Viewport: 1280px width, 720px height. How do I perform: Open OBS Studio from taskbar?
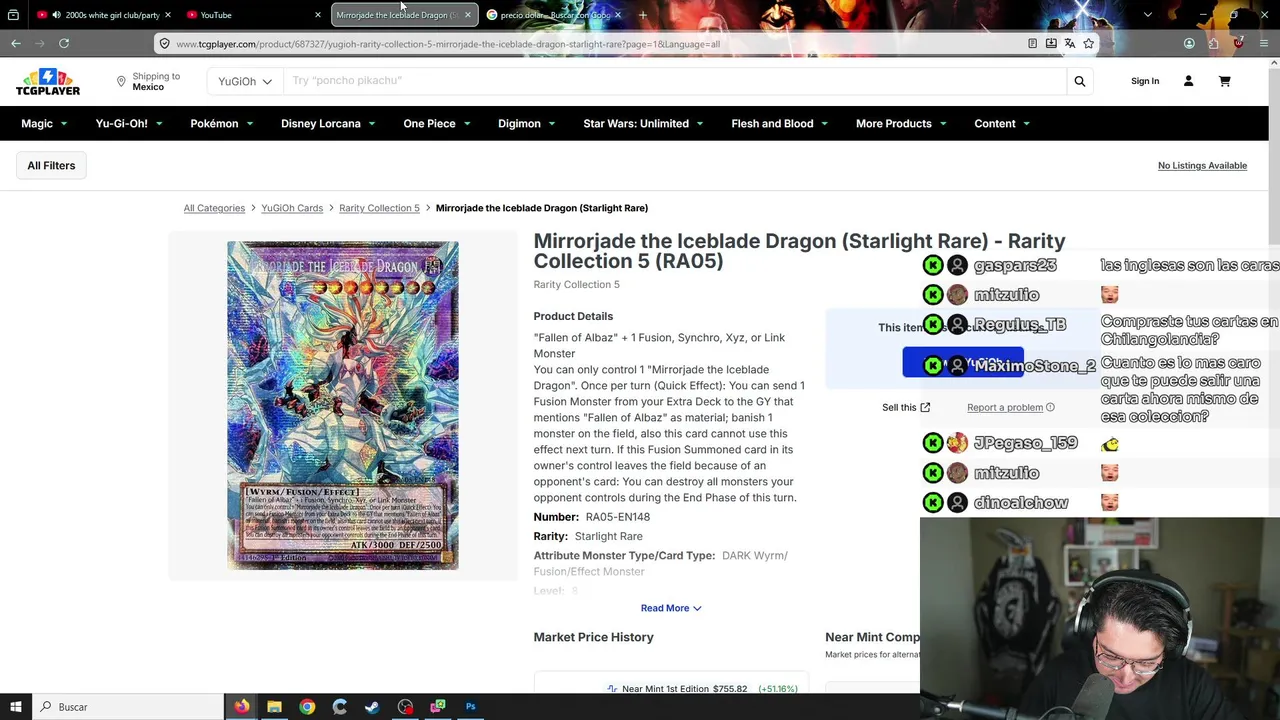(405, 707)
